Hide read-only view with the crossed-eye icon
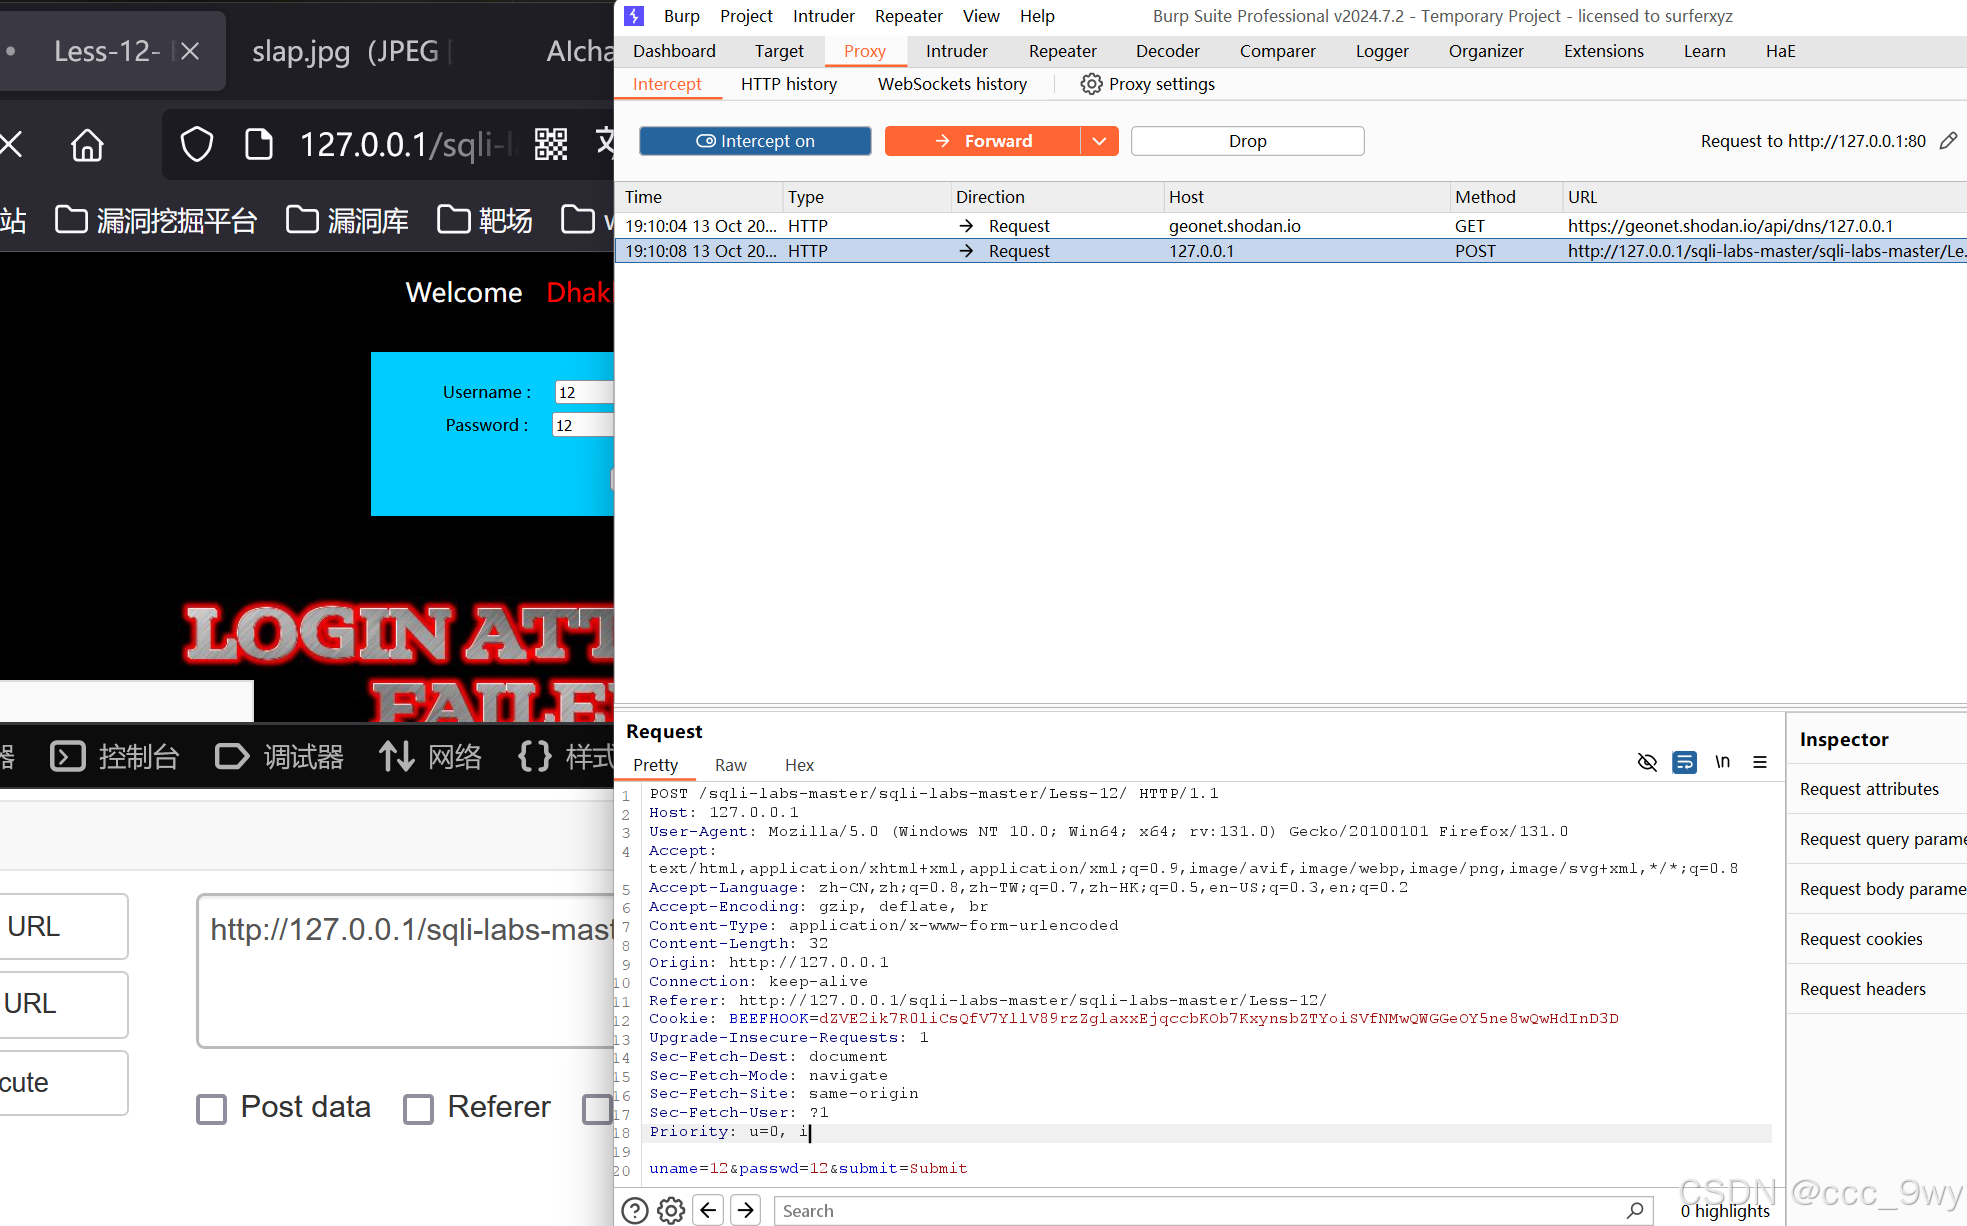Screen dimensions: 1967x1226 tap(1647, 762)
